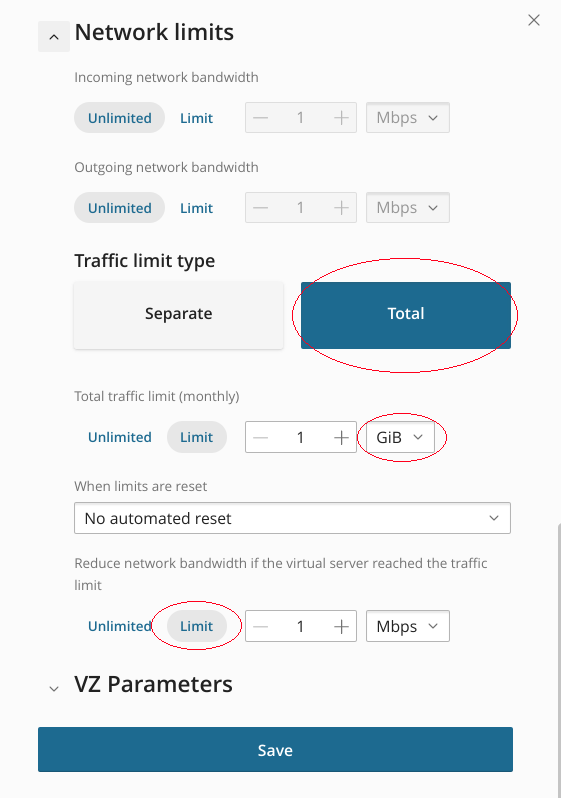Decrease total traffic limit with minus icon
561x798 pixels.
[x=261, y=437]
